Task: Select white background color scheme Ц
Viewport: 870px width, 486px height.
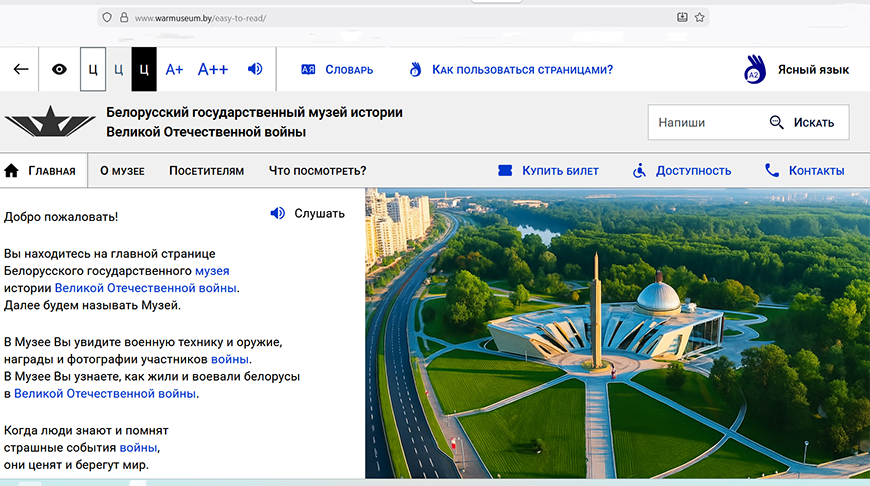Action: coord(93,69)
